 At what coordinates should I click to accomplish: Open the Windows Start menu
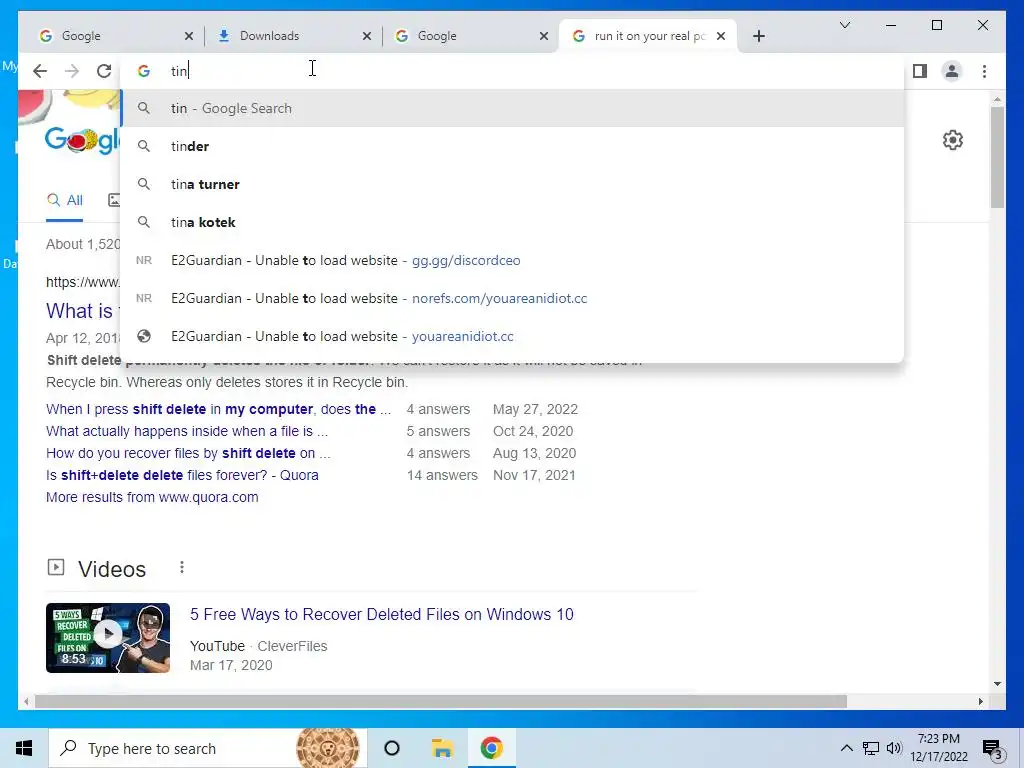[x=24, y=748]
